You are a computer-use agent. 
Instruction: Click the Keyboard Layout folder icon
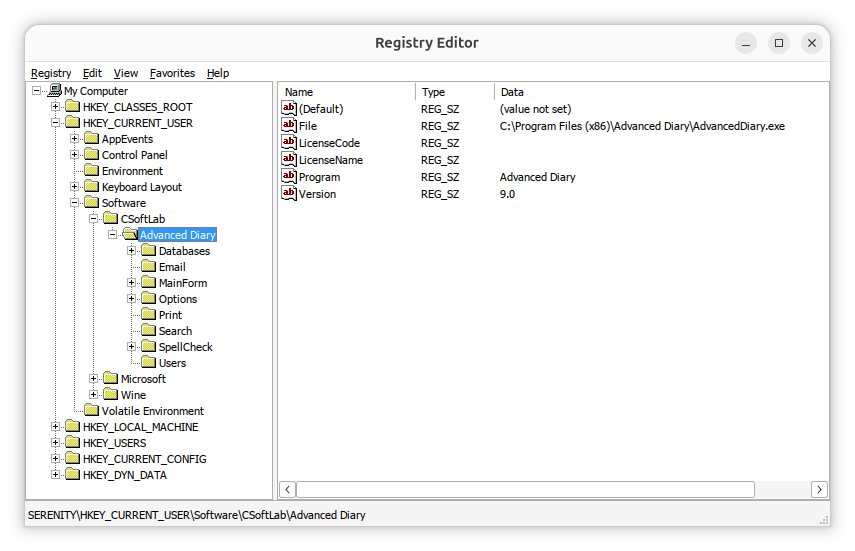pyautogui.click(x=92, y=186)
